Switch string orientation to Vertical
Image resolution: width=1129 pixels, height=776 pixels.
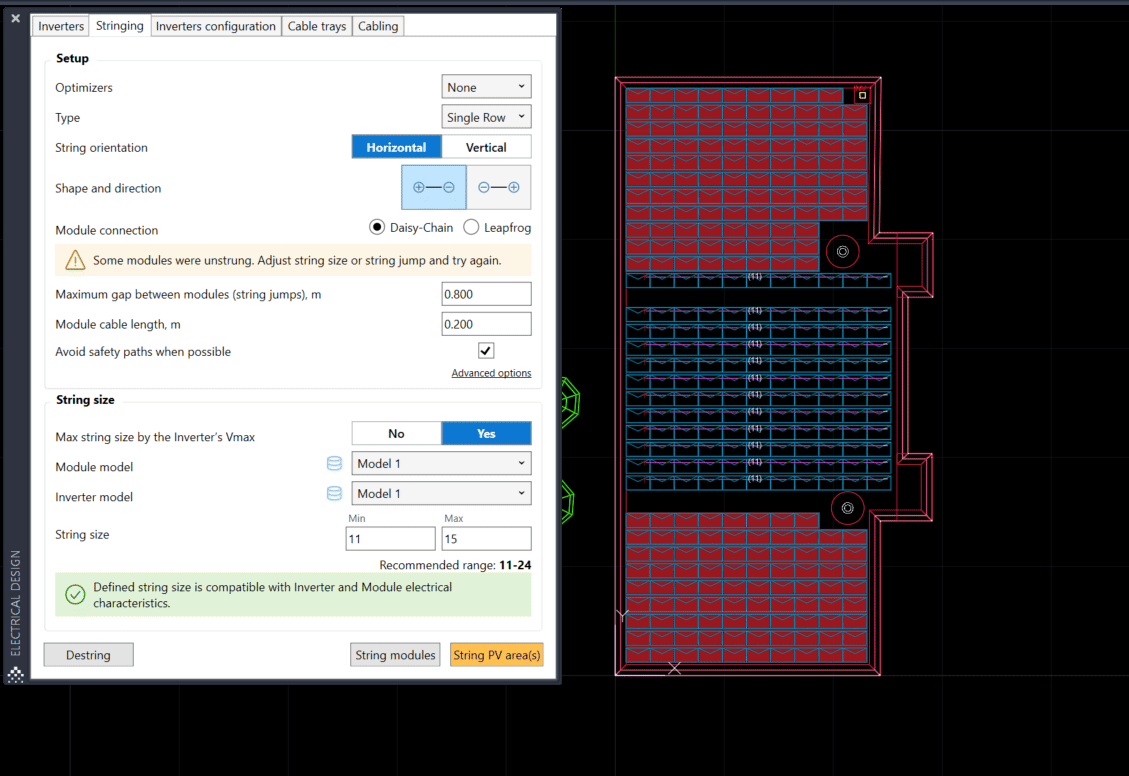(487, 146)
